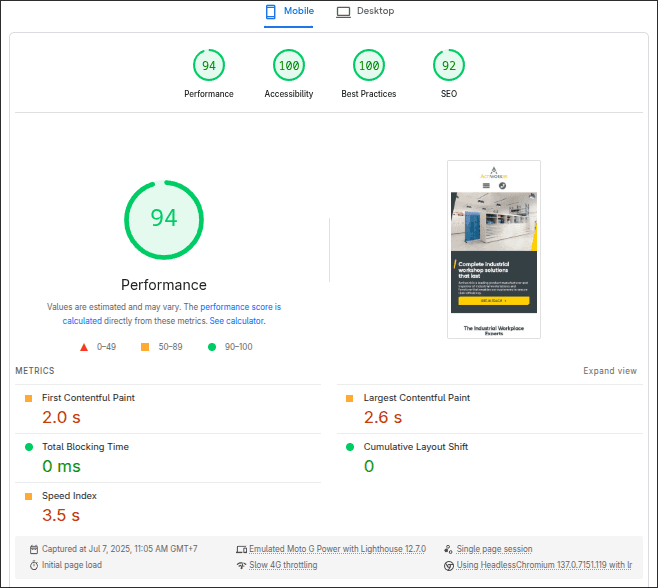Click the mobile page screenshot thumbnail
Screen dimensions: 658x588
(494, 249)
